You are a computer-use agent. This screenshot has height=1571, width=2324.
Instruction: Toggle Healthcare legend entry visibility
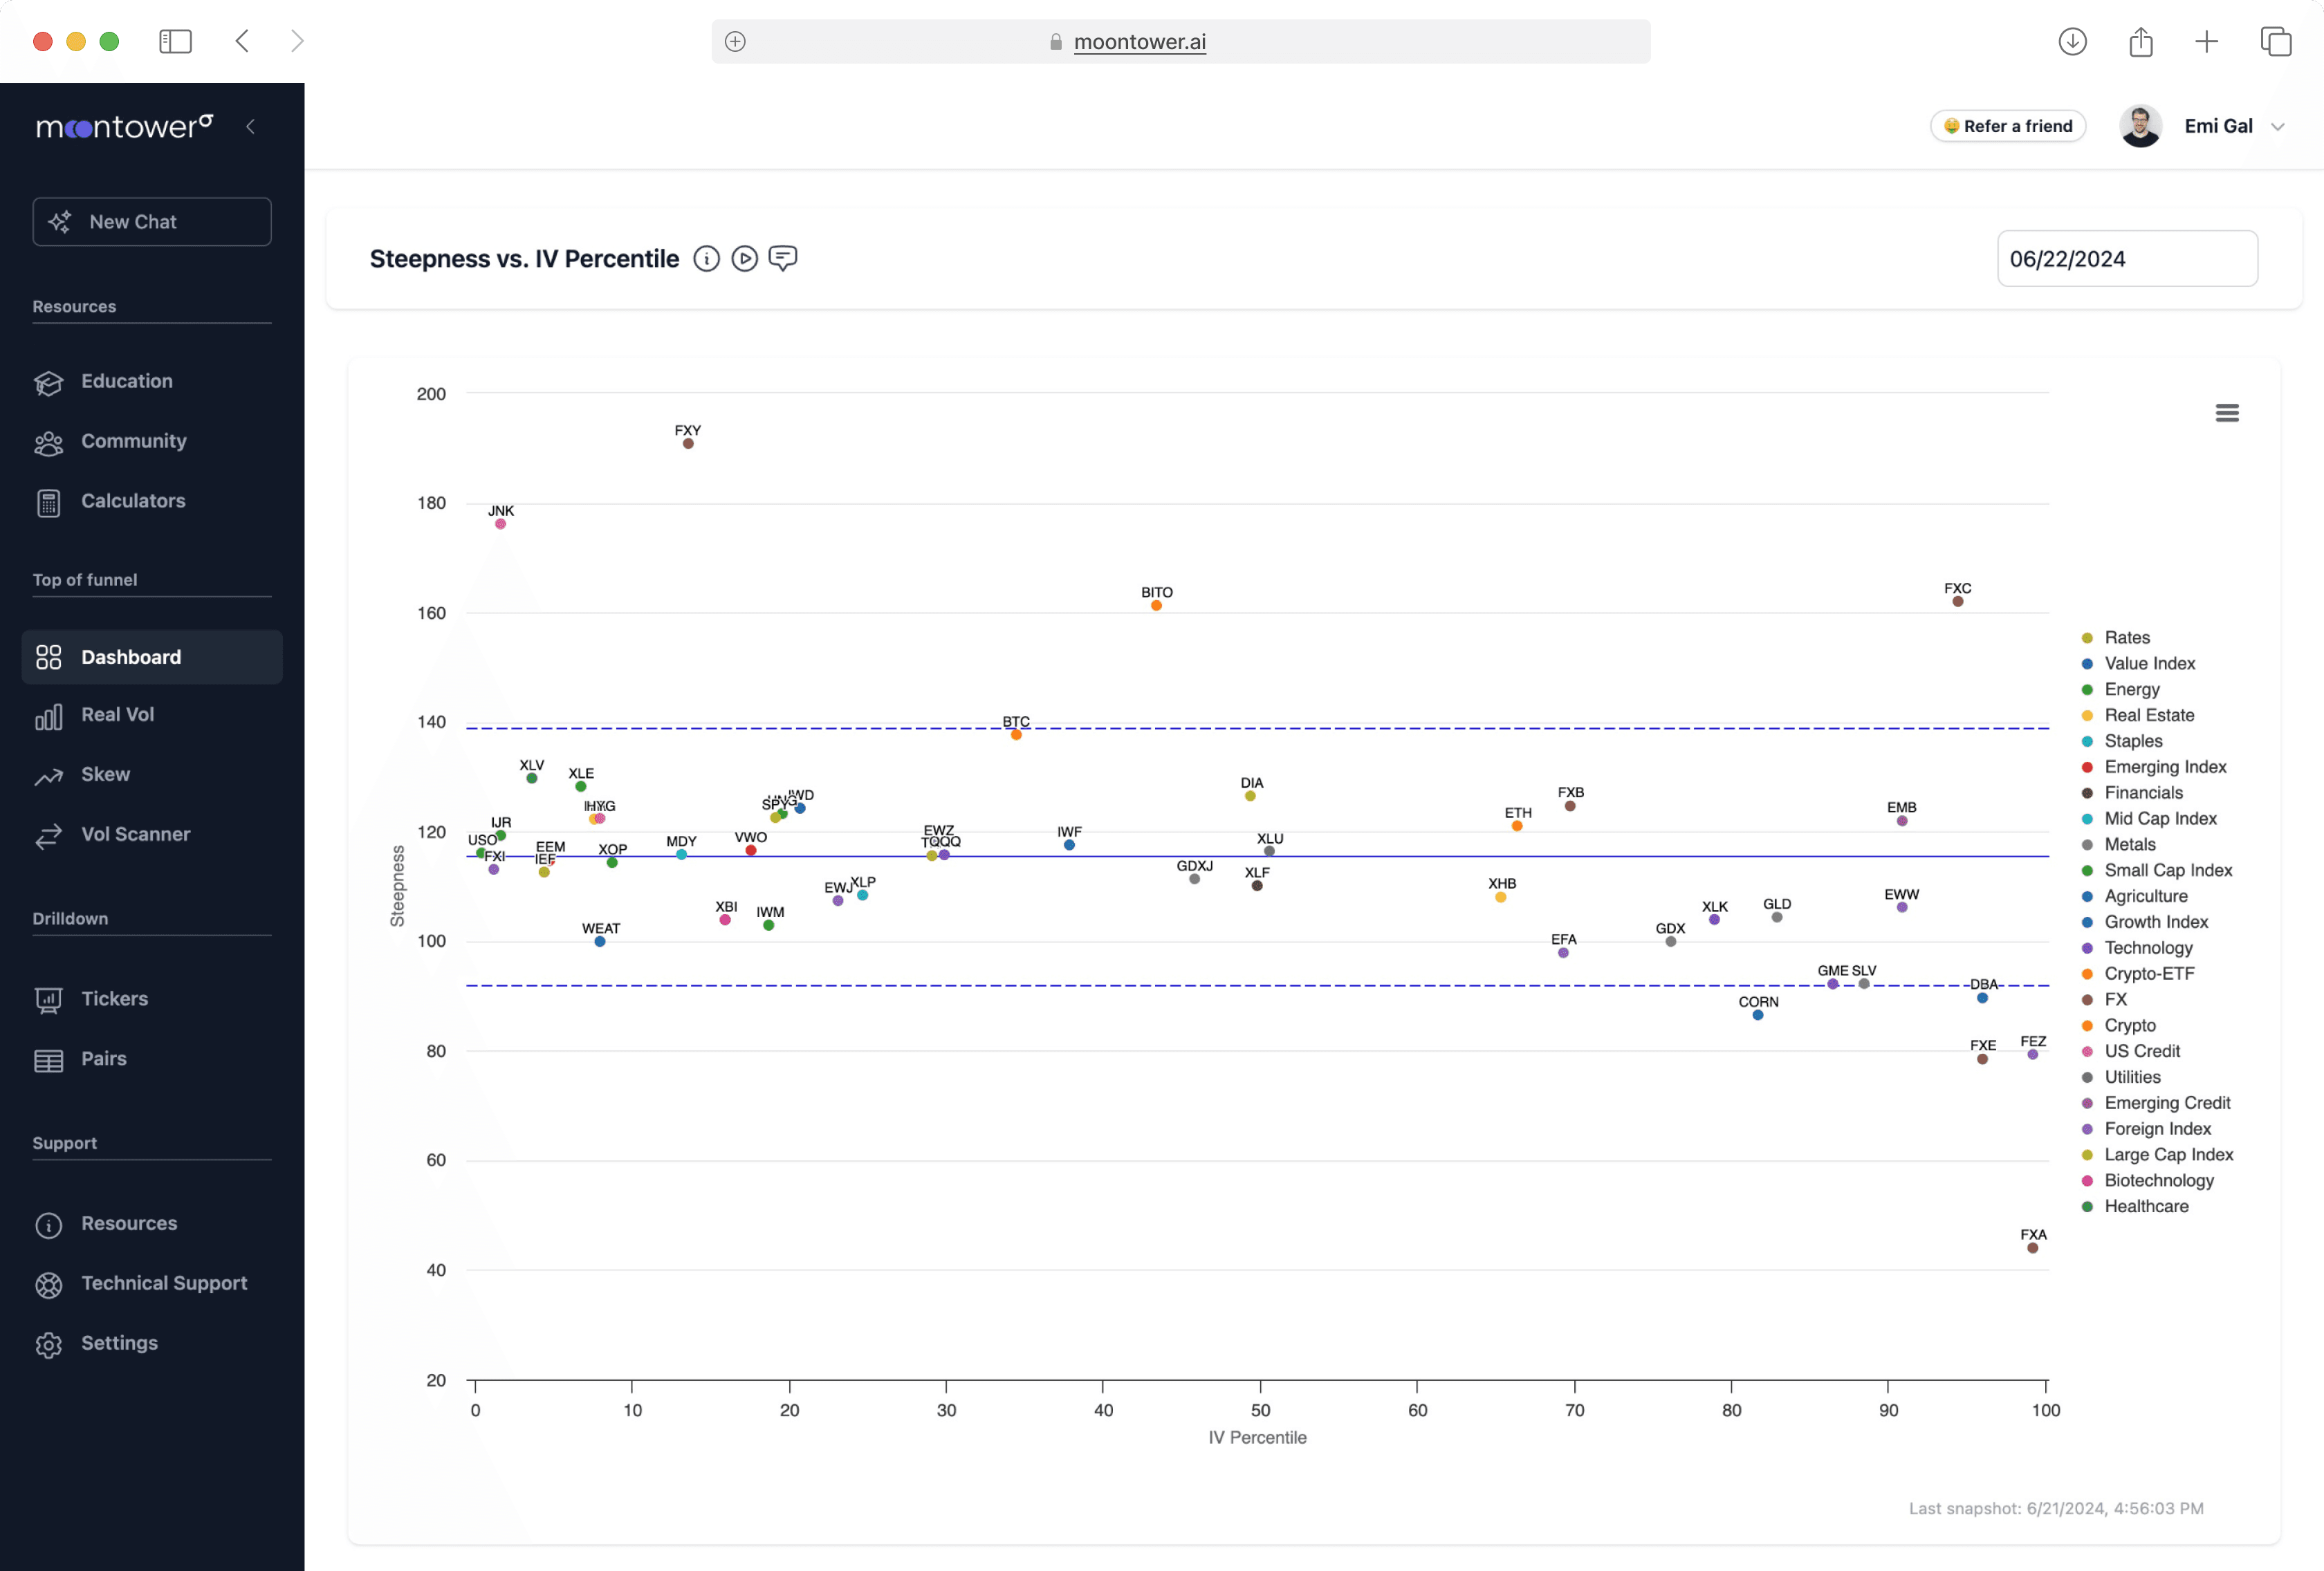coord(2145,1206)
